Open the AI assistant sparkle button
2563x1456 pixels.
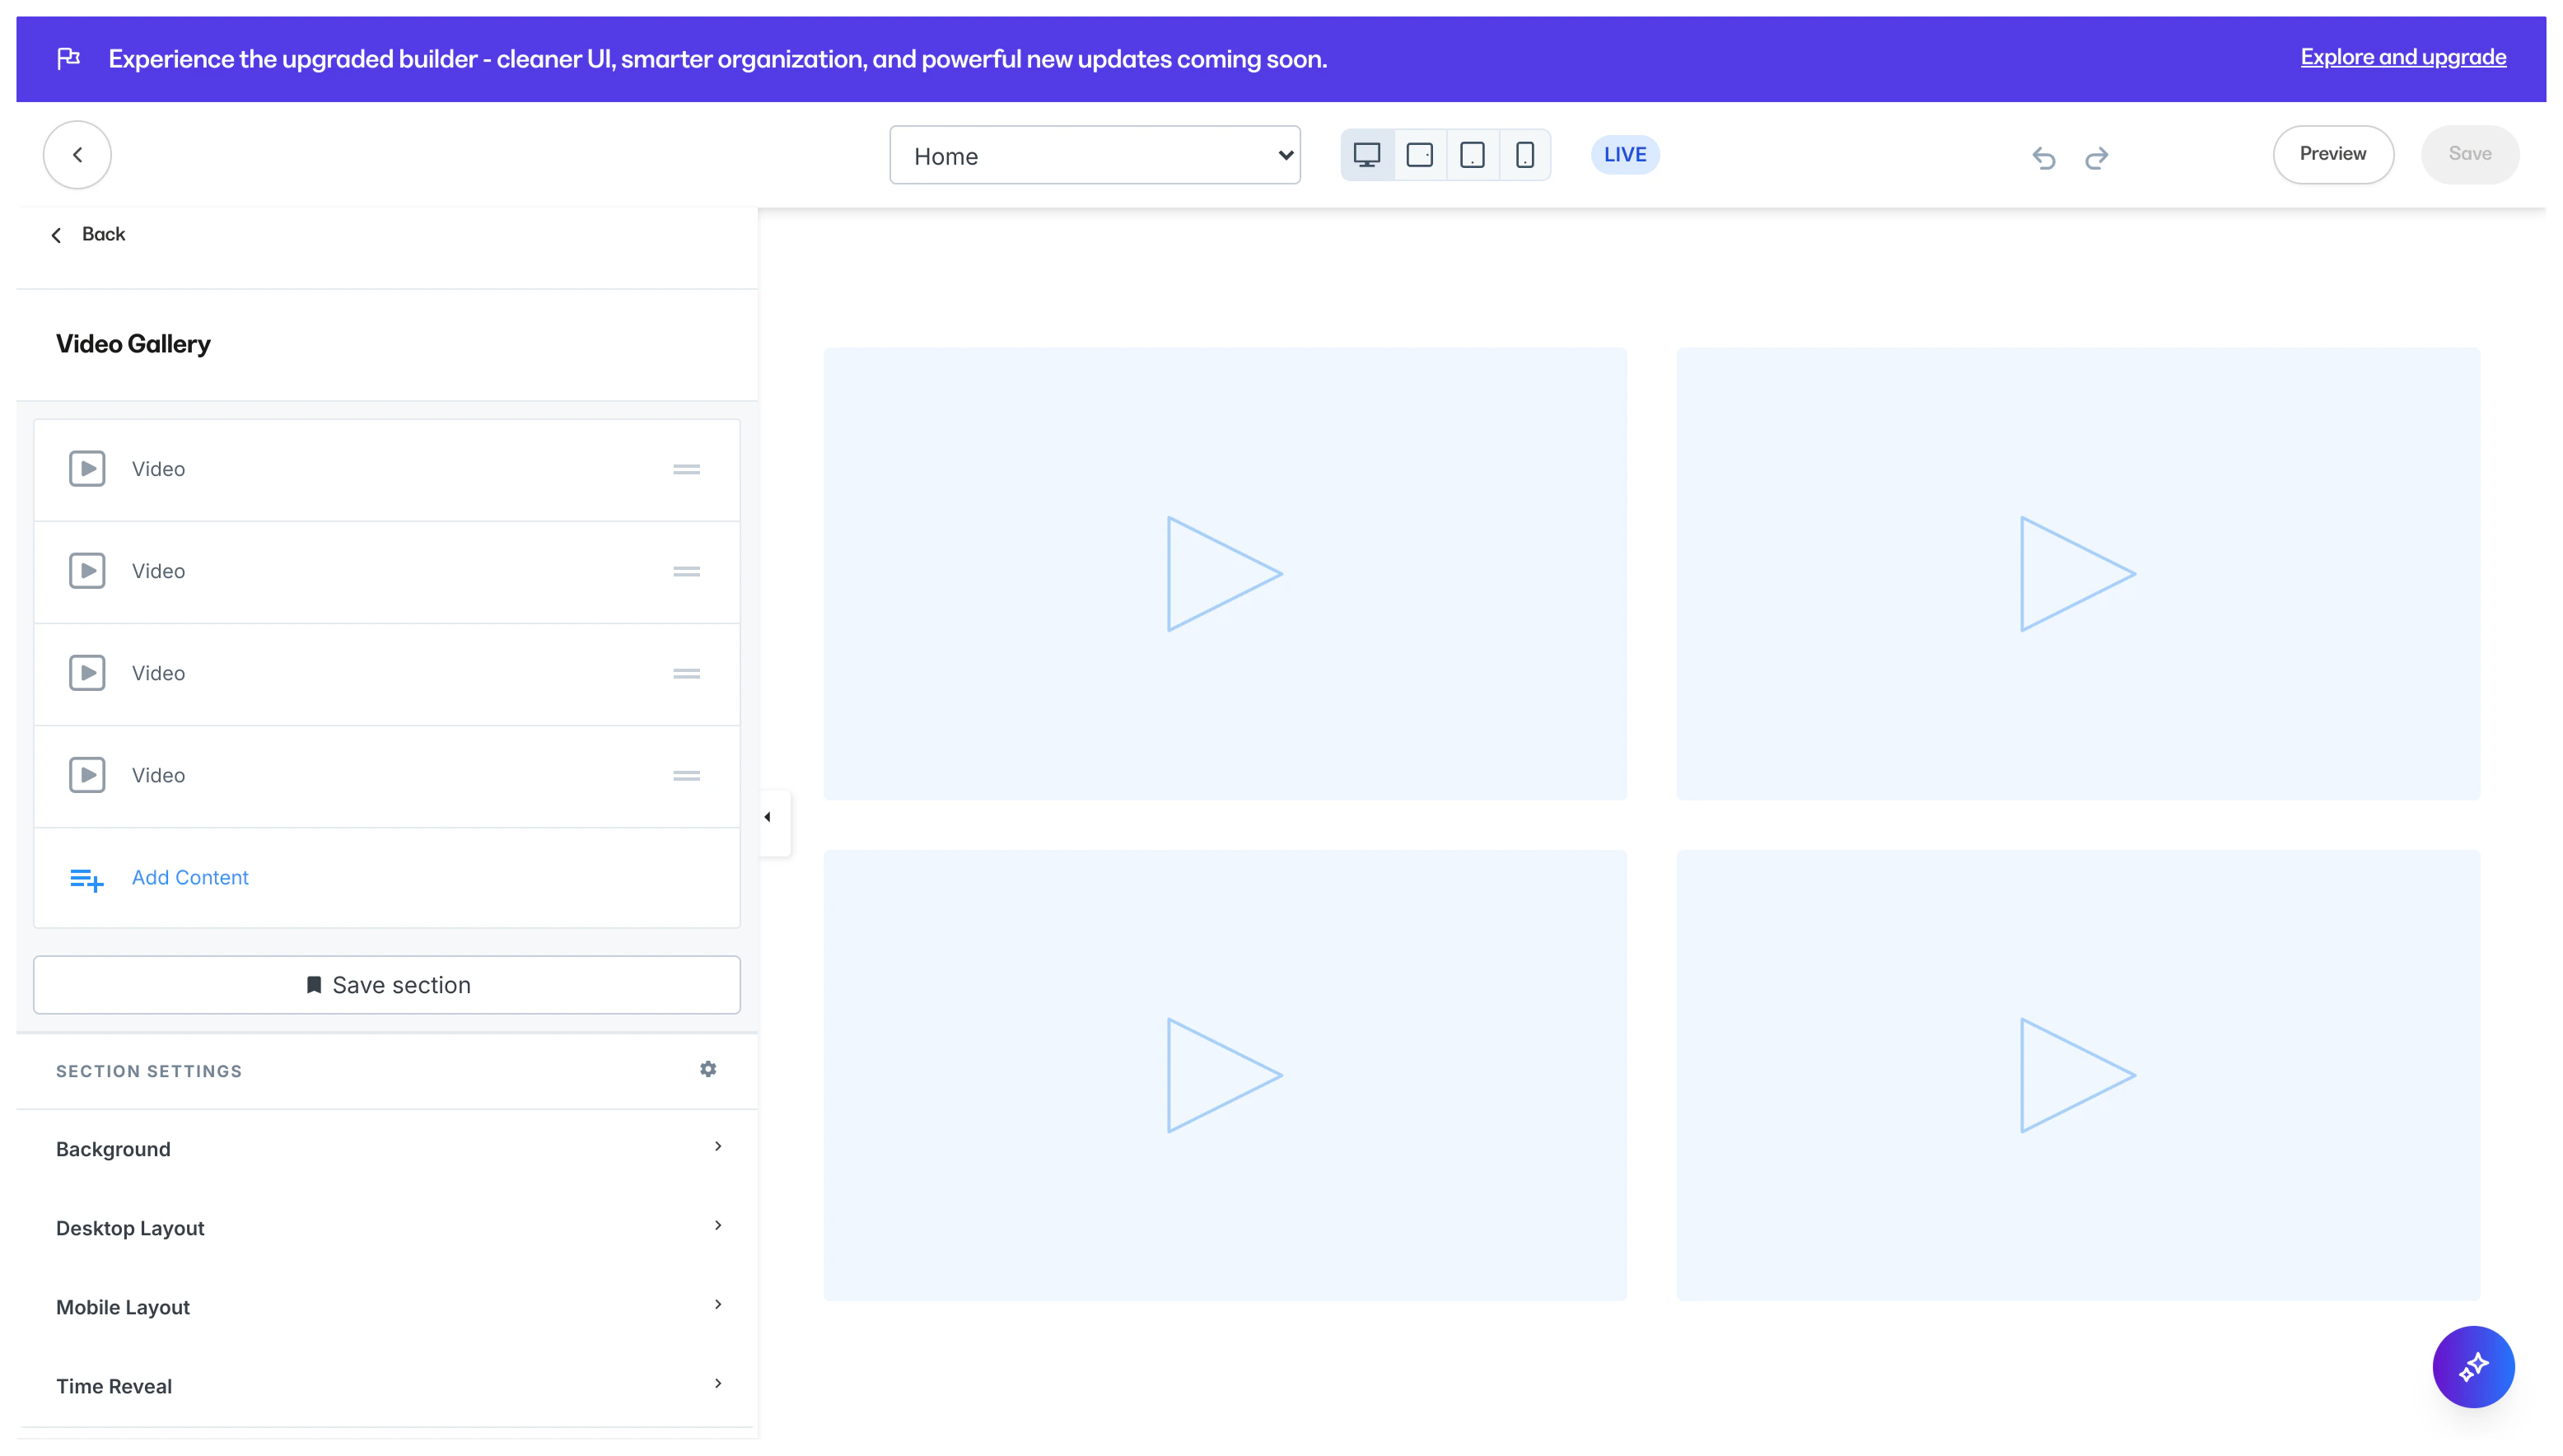(x=2472, y=1366)
